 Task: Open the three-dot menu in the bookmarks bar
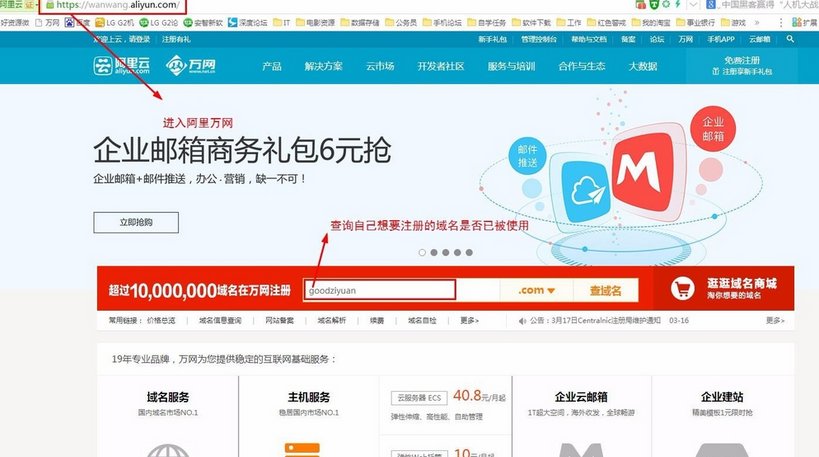tap(781, 22)
